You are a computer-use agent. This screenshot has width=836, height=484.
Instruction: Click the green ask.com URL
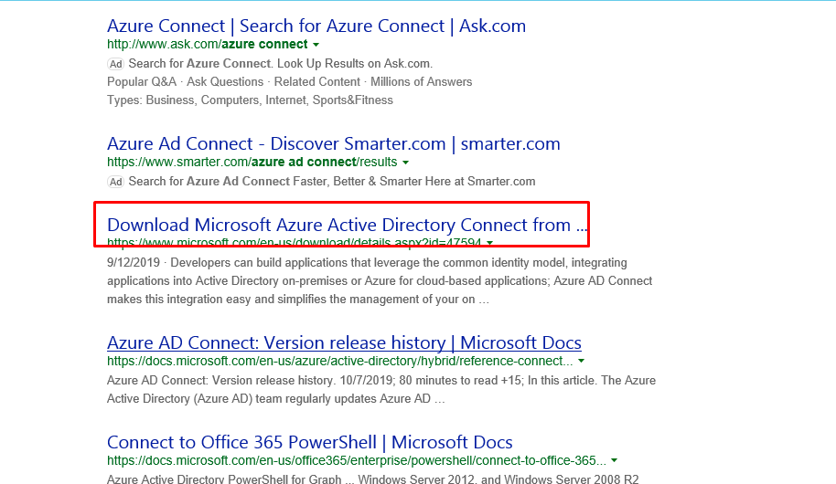coord(208,45)
